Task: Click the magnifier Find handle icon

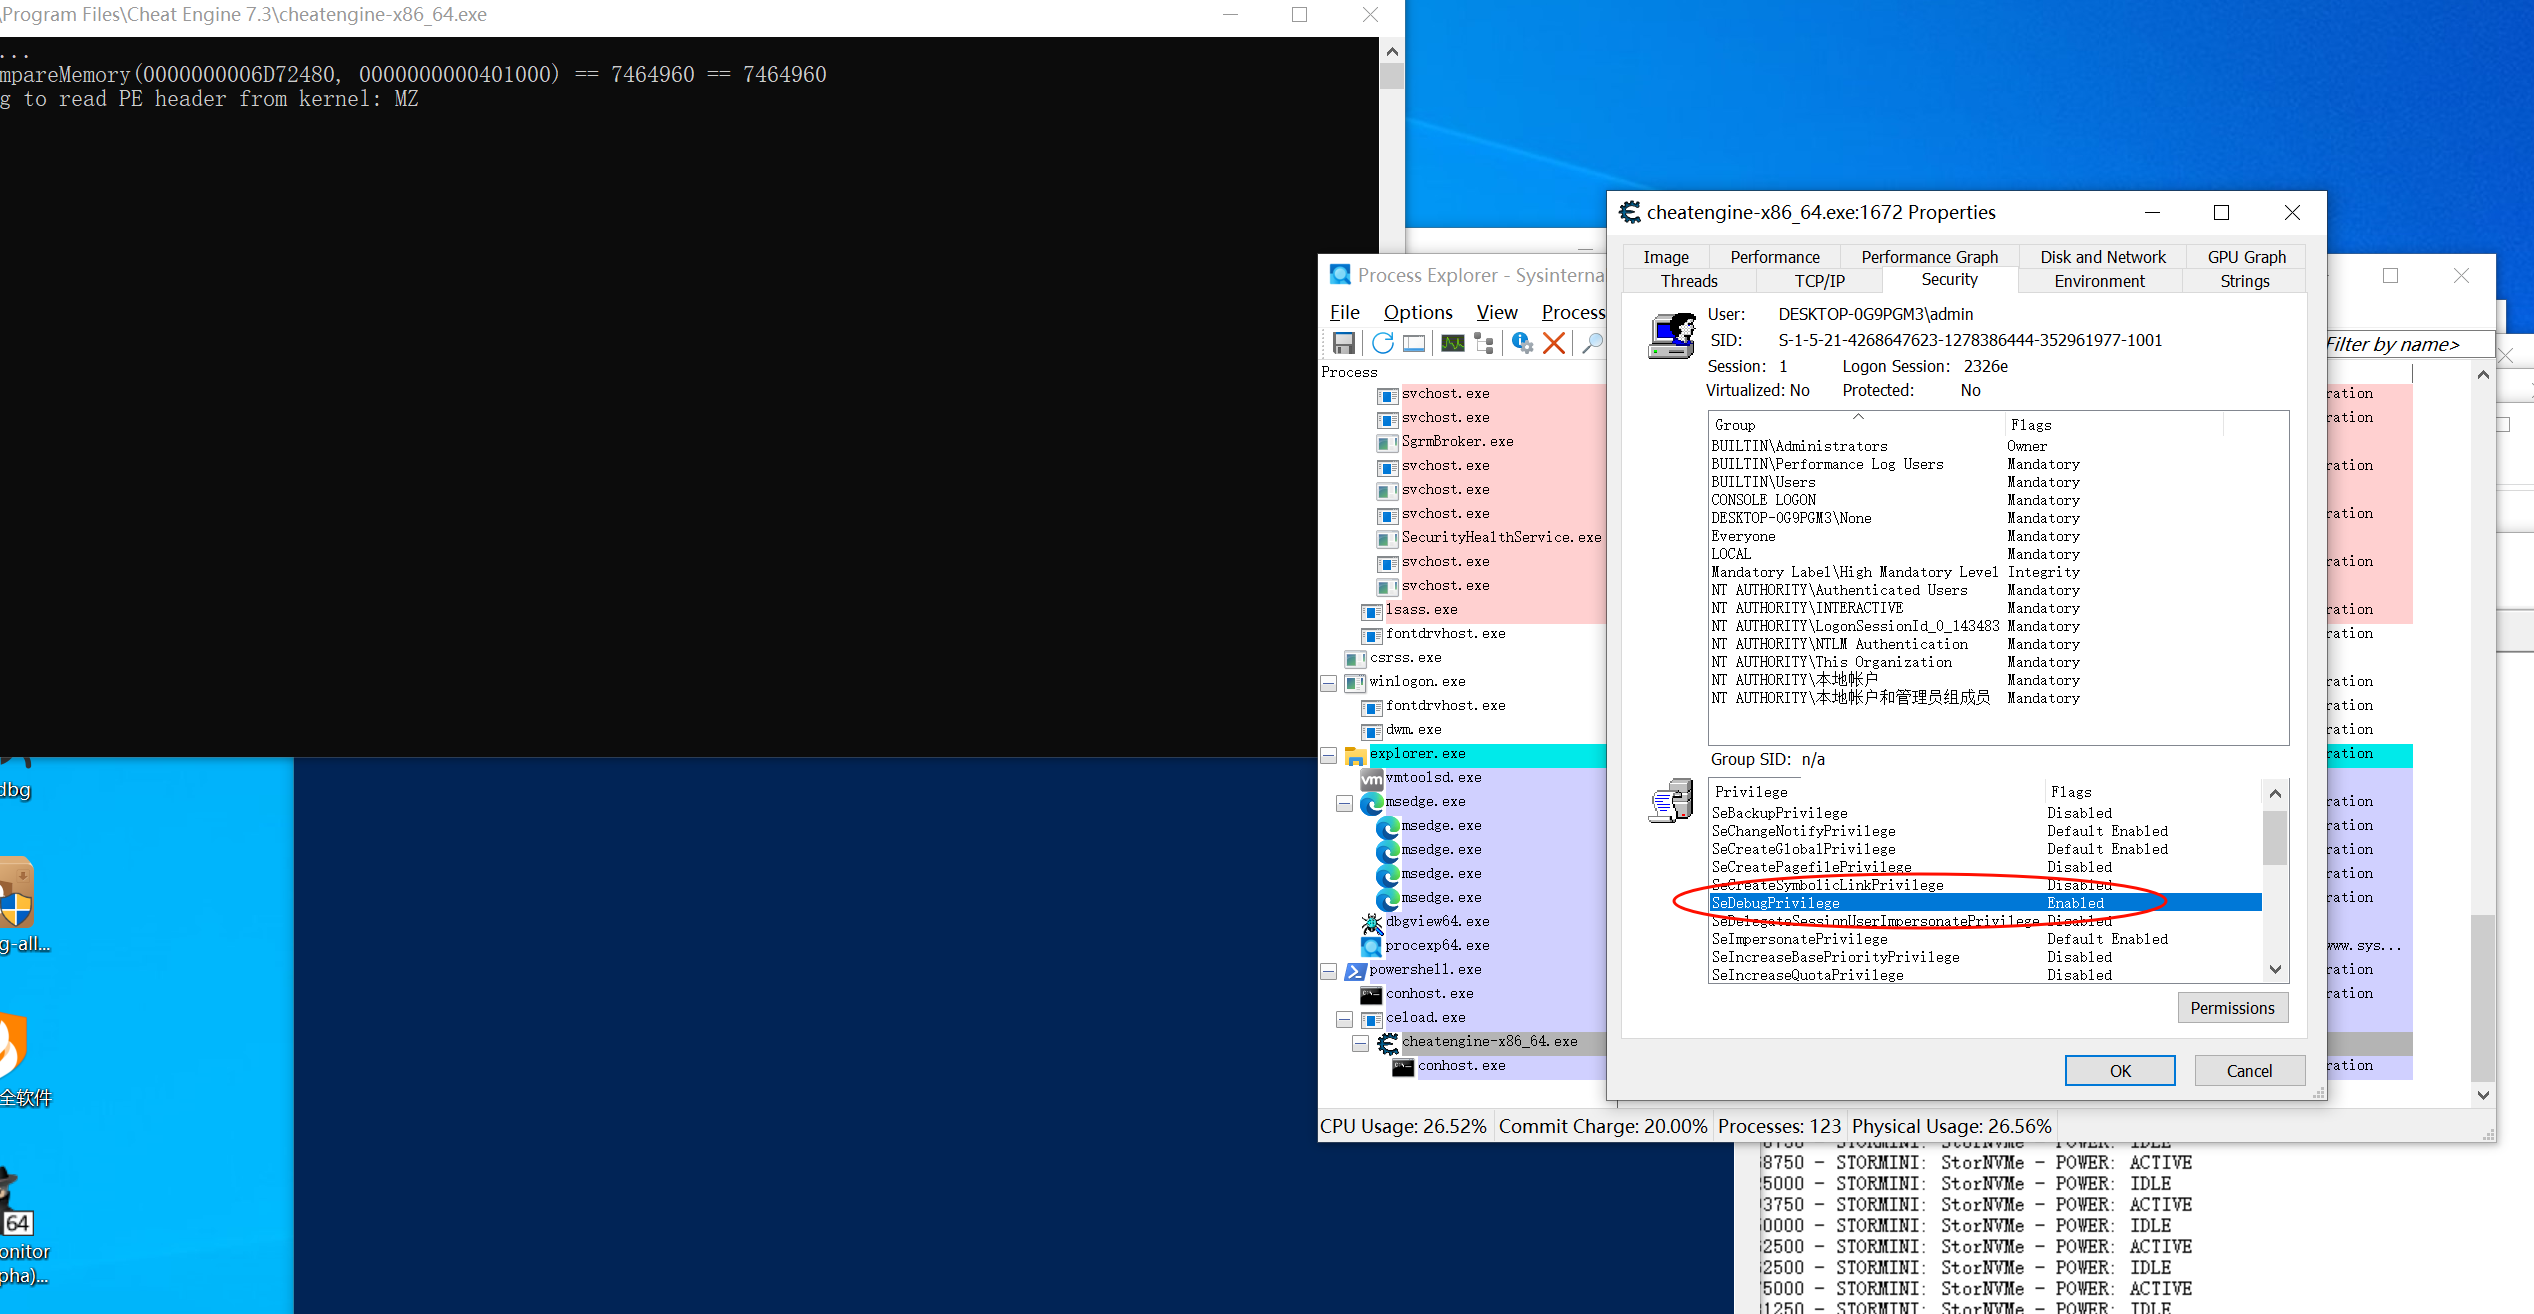Action: 1591,343
